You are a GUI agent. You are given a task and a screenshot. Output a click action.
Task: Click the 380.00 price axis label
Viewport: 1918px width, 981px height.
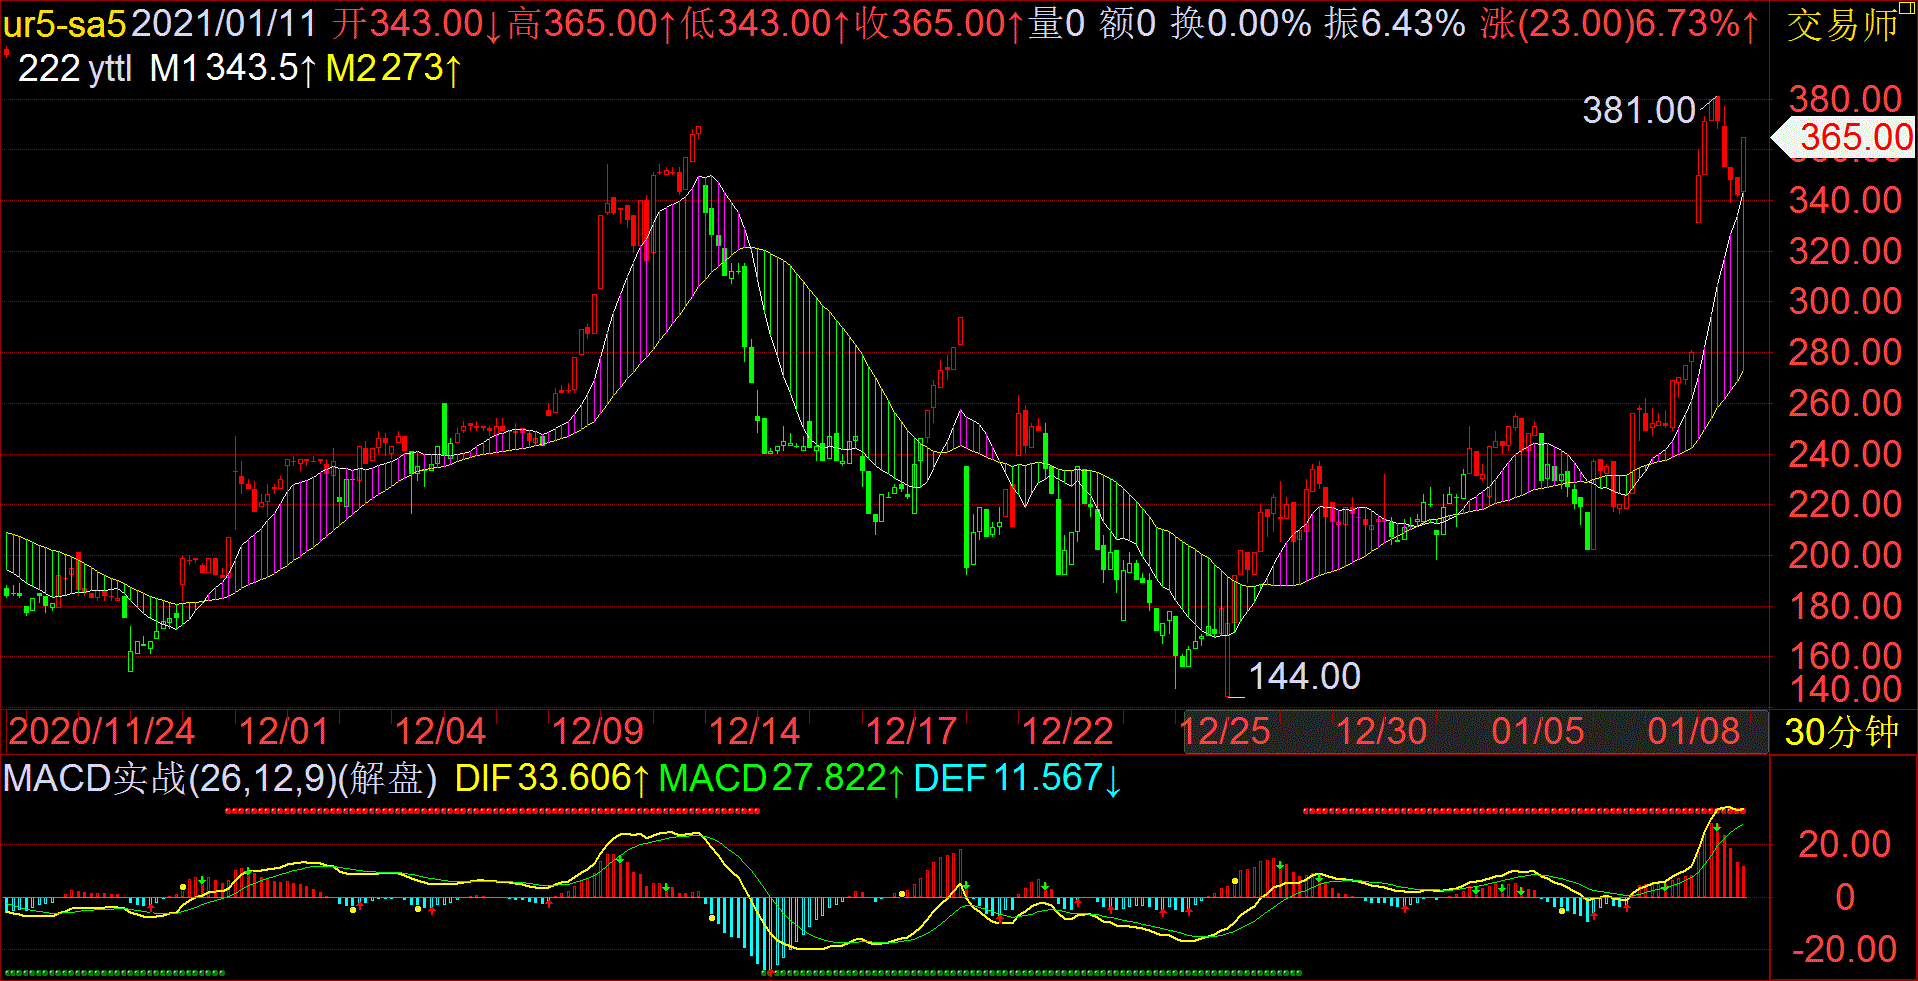(x=1845, y=99)
